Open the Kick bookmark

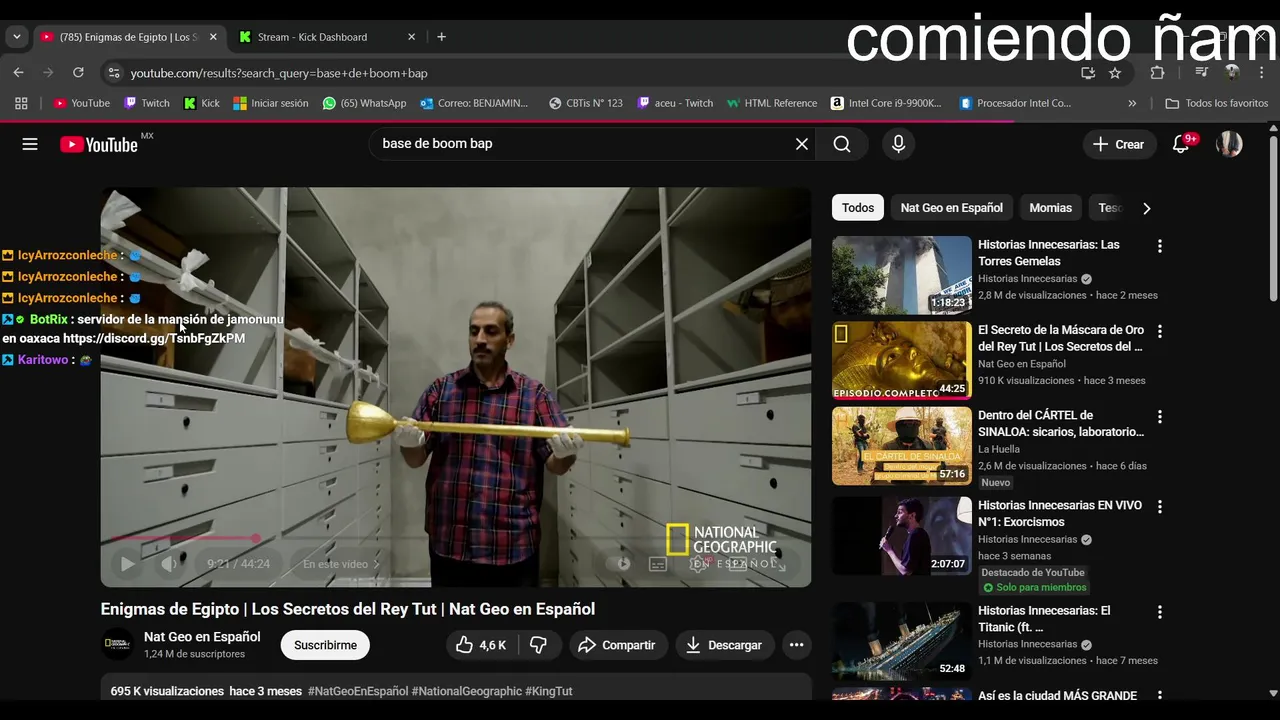[201, 103]
